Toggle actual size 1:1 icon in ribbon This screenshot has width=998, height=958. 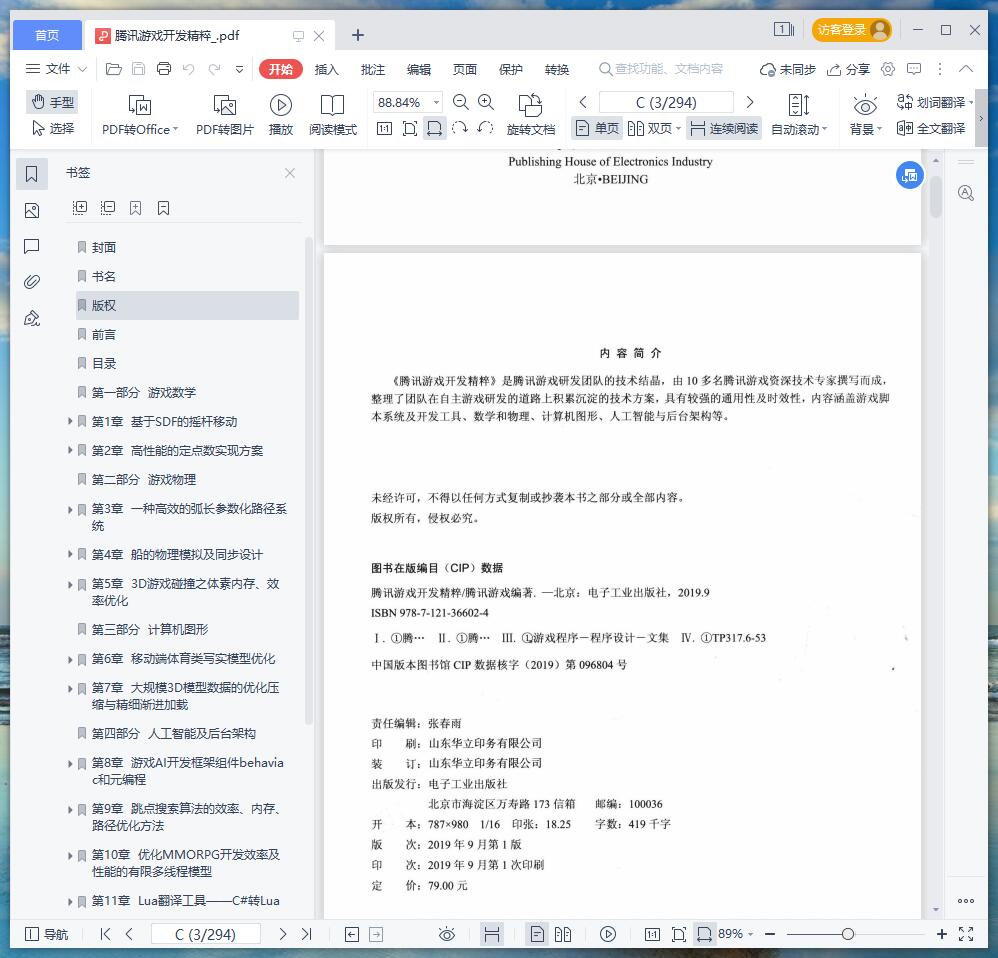tap(384, 129)
